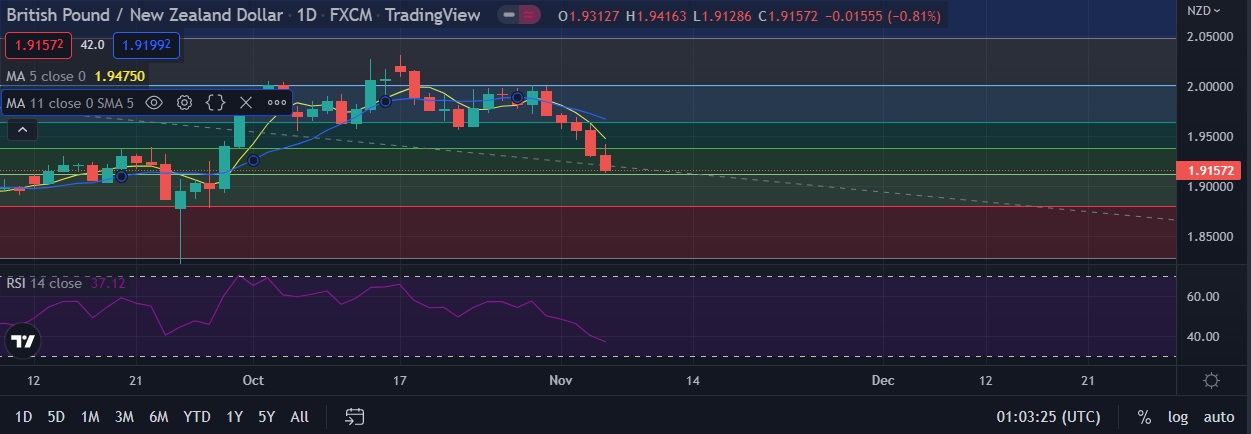Select the RSI 14 close indicator legend

[44, 283]
